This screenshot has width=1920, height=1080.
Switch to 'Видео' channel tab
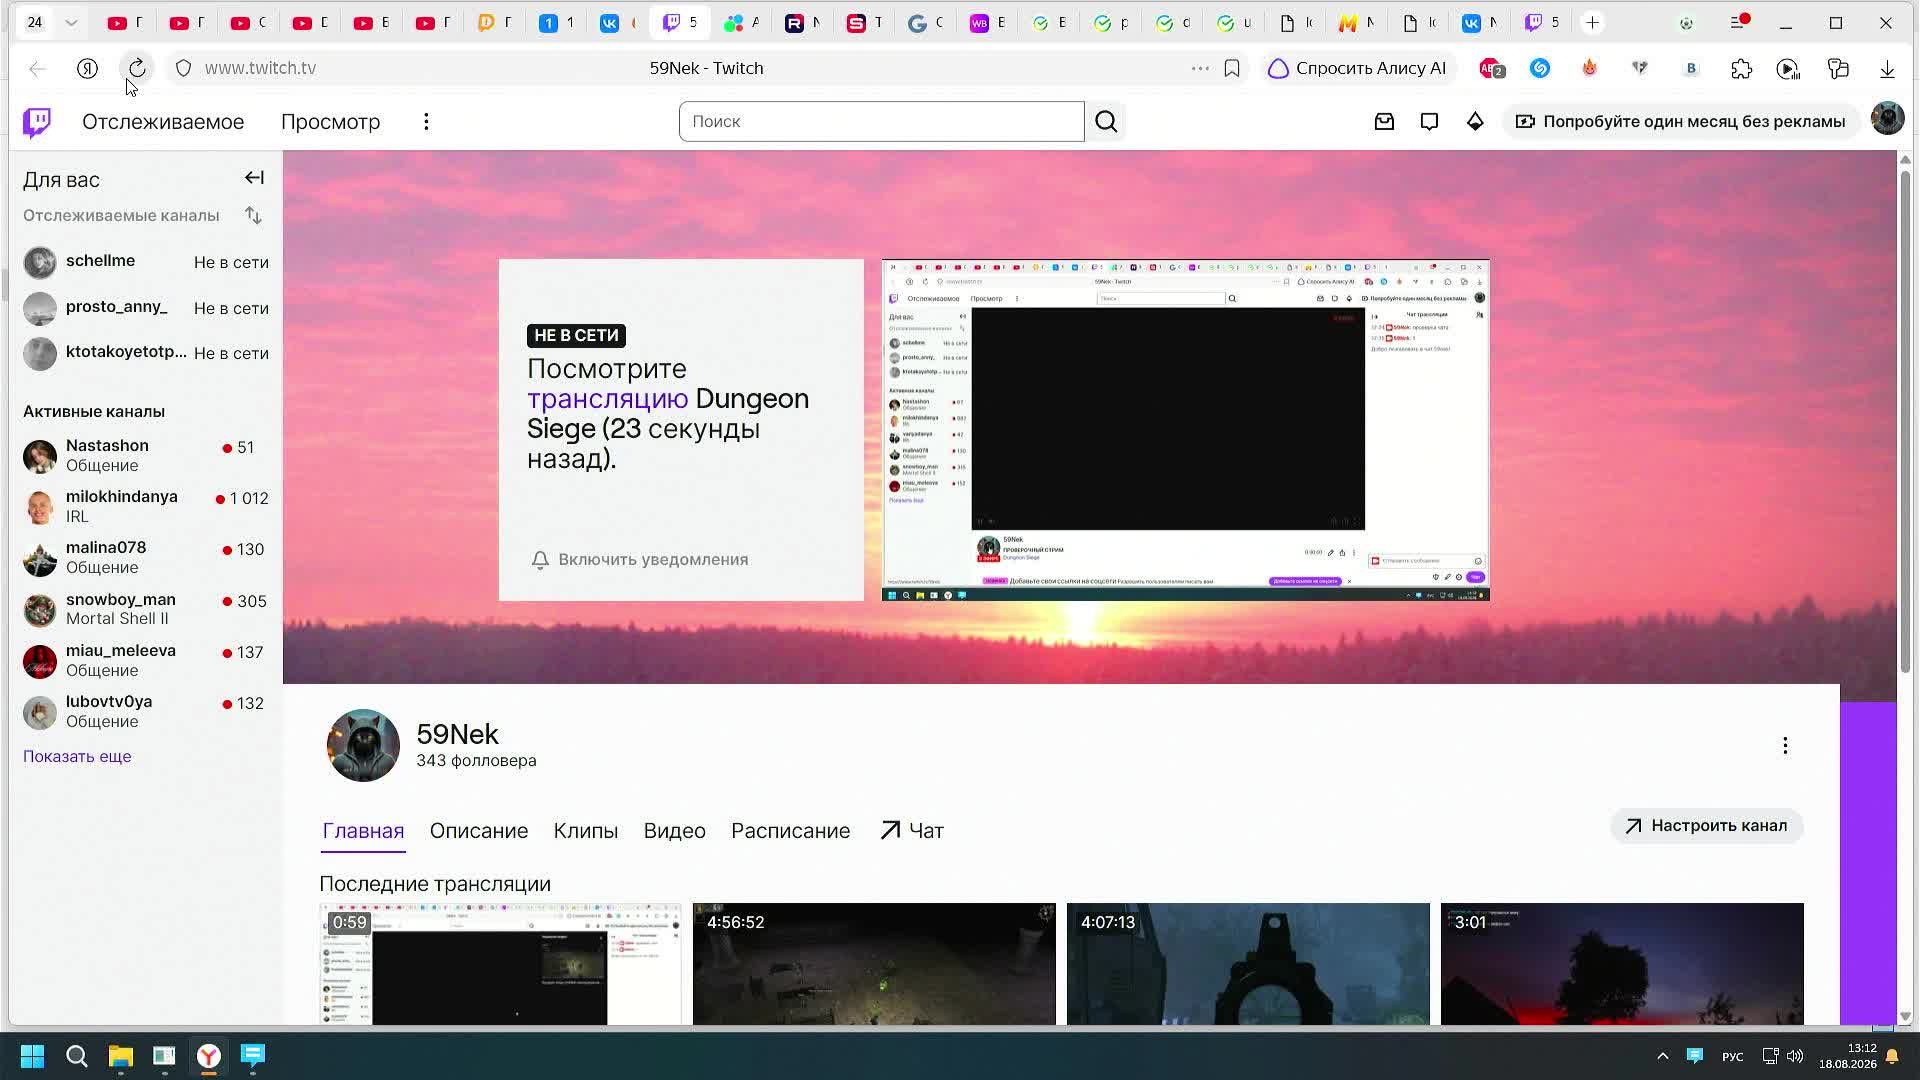coord(674,831)
